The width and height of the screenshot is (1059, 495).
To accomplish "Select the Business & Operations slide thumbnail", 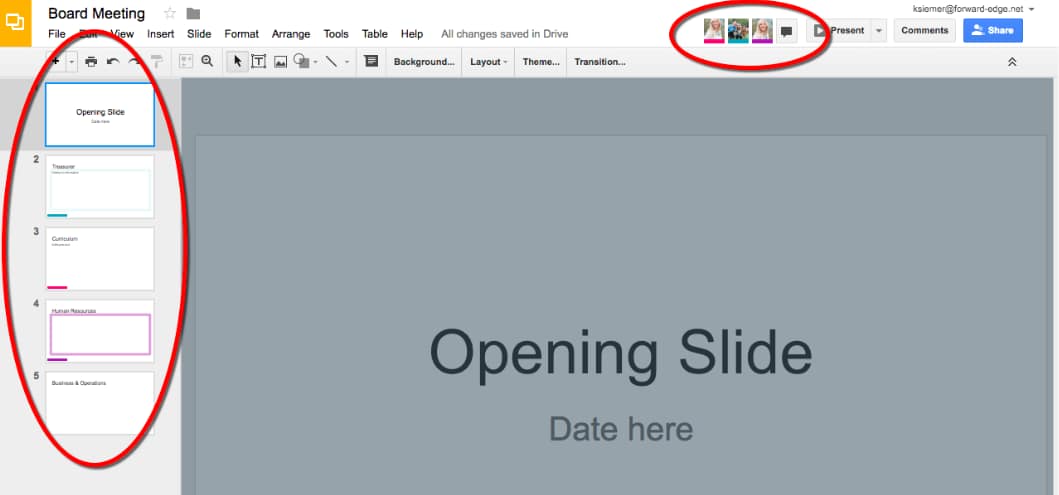I will point(100,402).
